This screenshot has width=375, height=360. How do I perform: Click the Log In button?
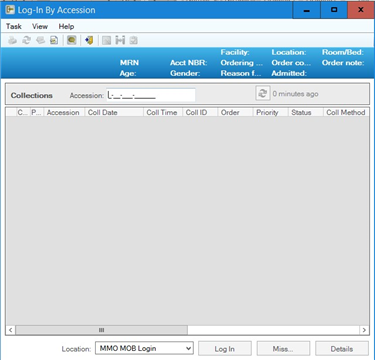point(225,349)
